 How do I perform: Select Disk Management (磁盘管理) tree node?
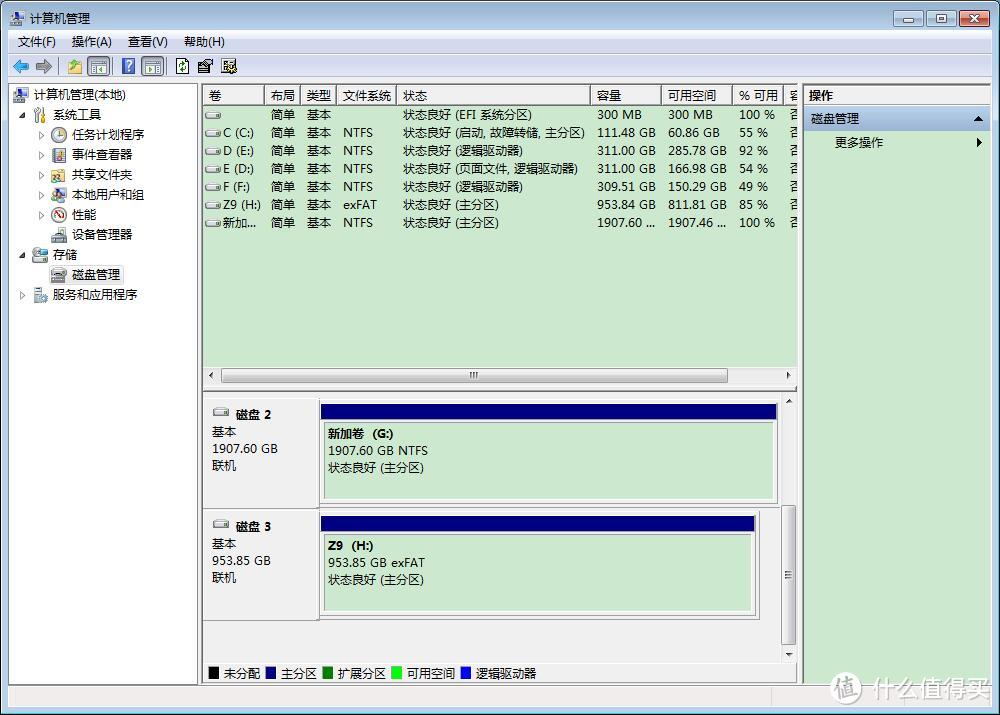point(96,274)
